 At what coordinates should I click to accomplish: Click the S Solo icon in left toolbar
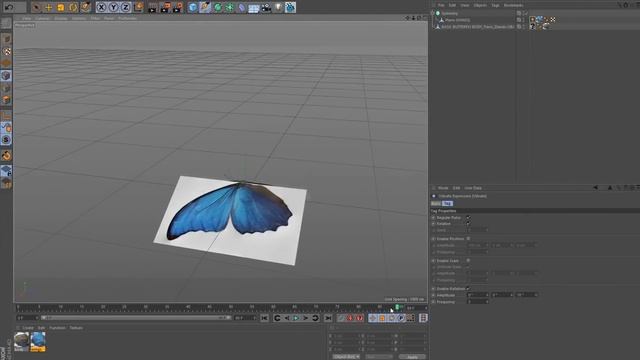(x=6, y=140)
